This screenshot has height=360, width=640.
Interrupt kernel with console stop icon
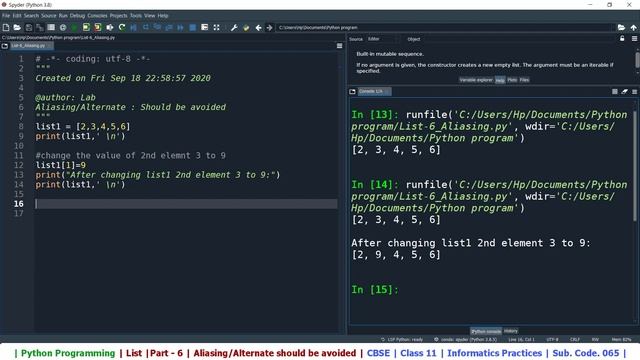615,91
